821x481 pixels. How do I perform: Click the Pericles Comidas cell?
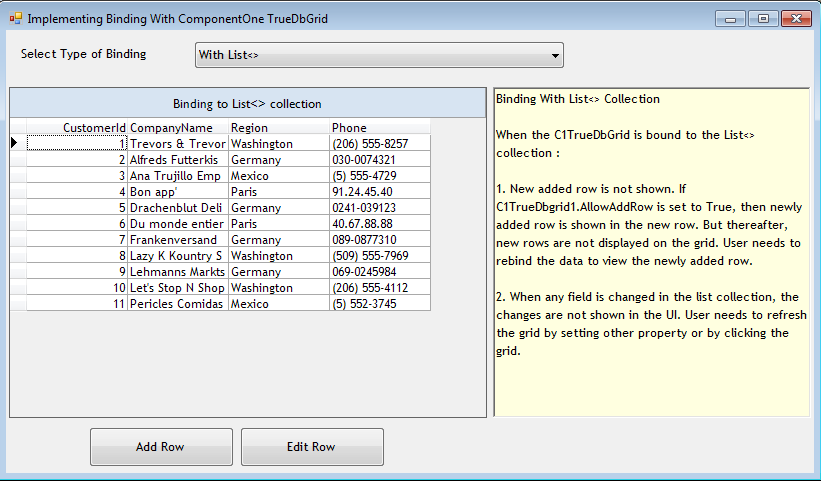tap(177, 304)
